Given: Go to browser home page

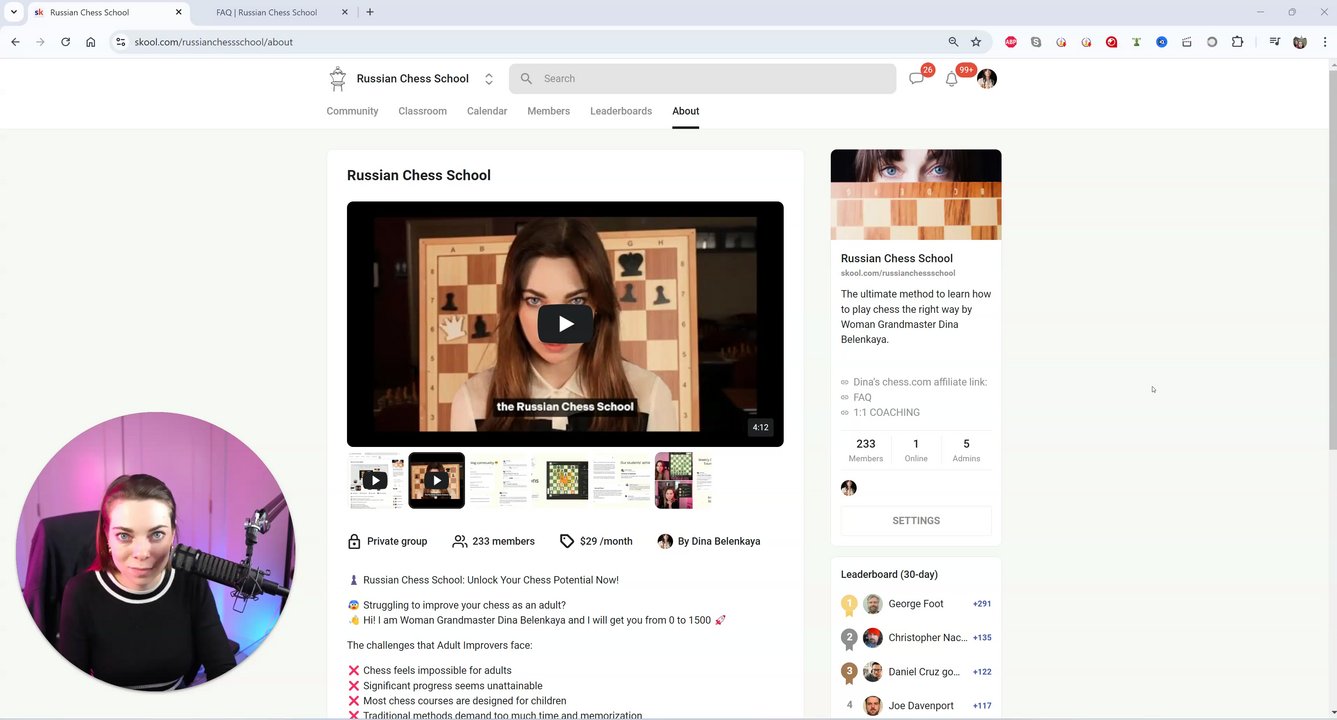Looking at the screenshot, I should (90, 42).
